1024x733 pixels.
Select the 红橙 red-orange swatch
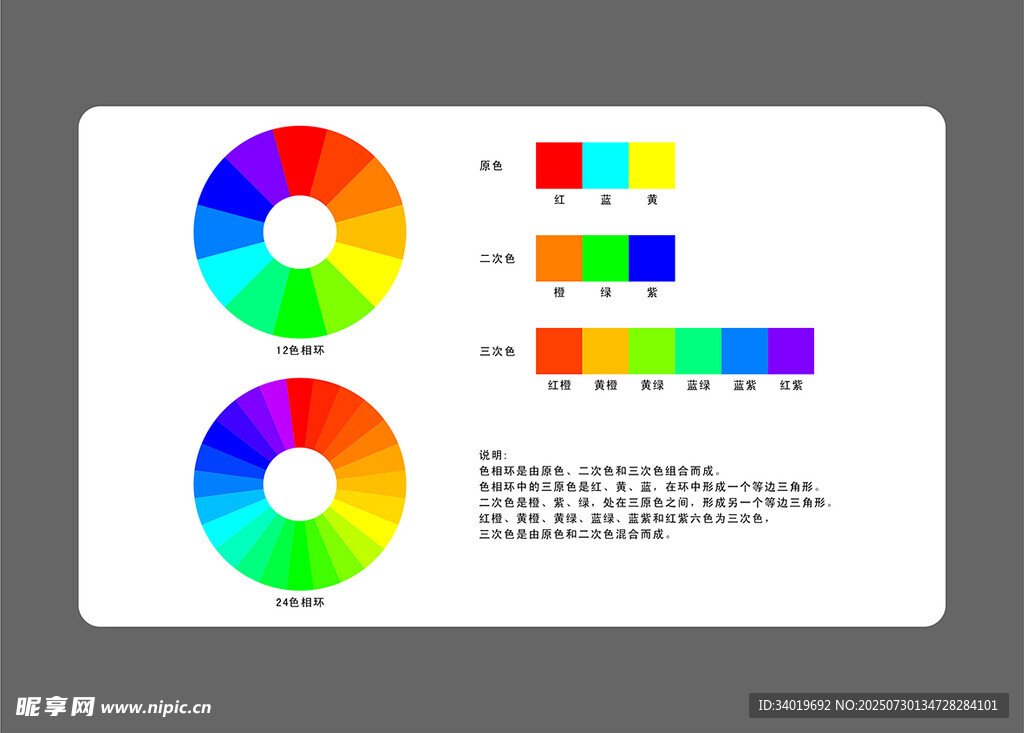558,351
